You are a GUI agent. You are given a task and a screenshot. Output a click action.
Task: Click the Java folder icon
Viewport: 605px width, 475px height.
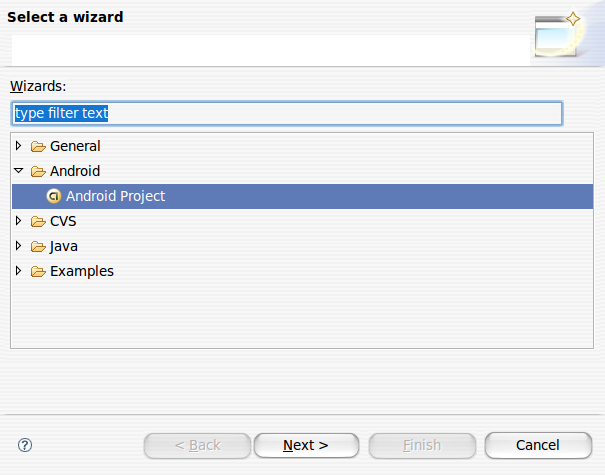coord(38,247)
